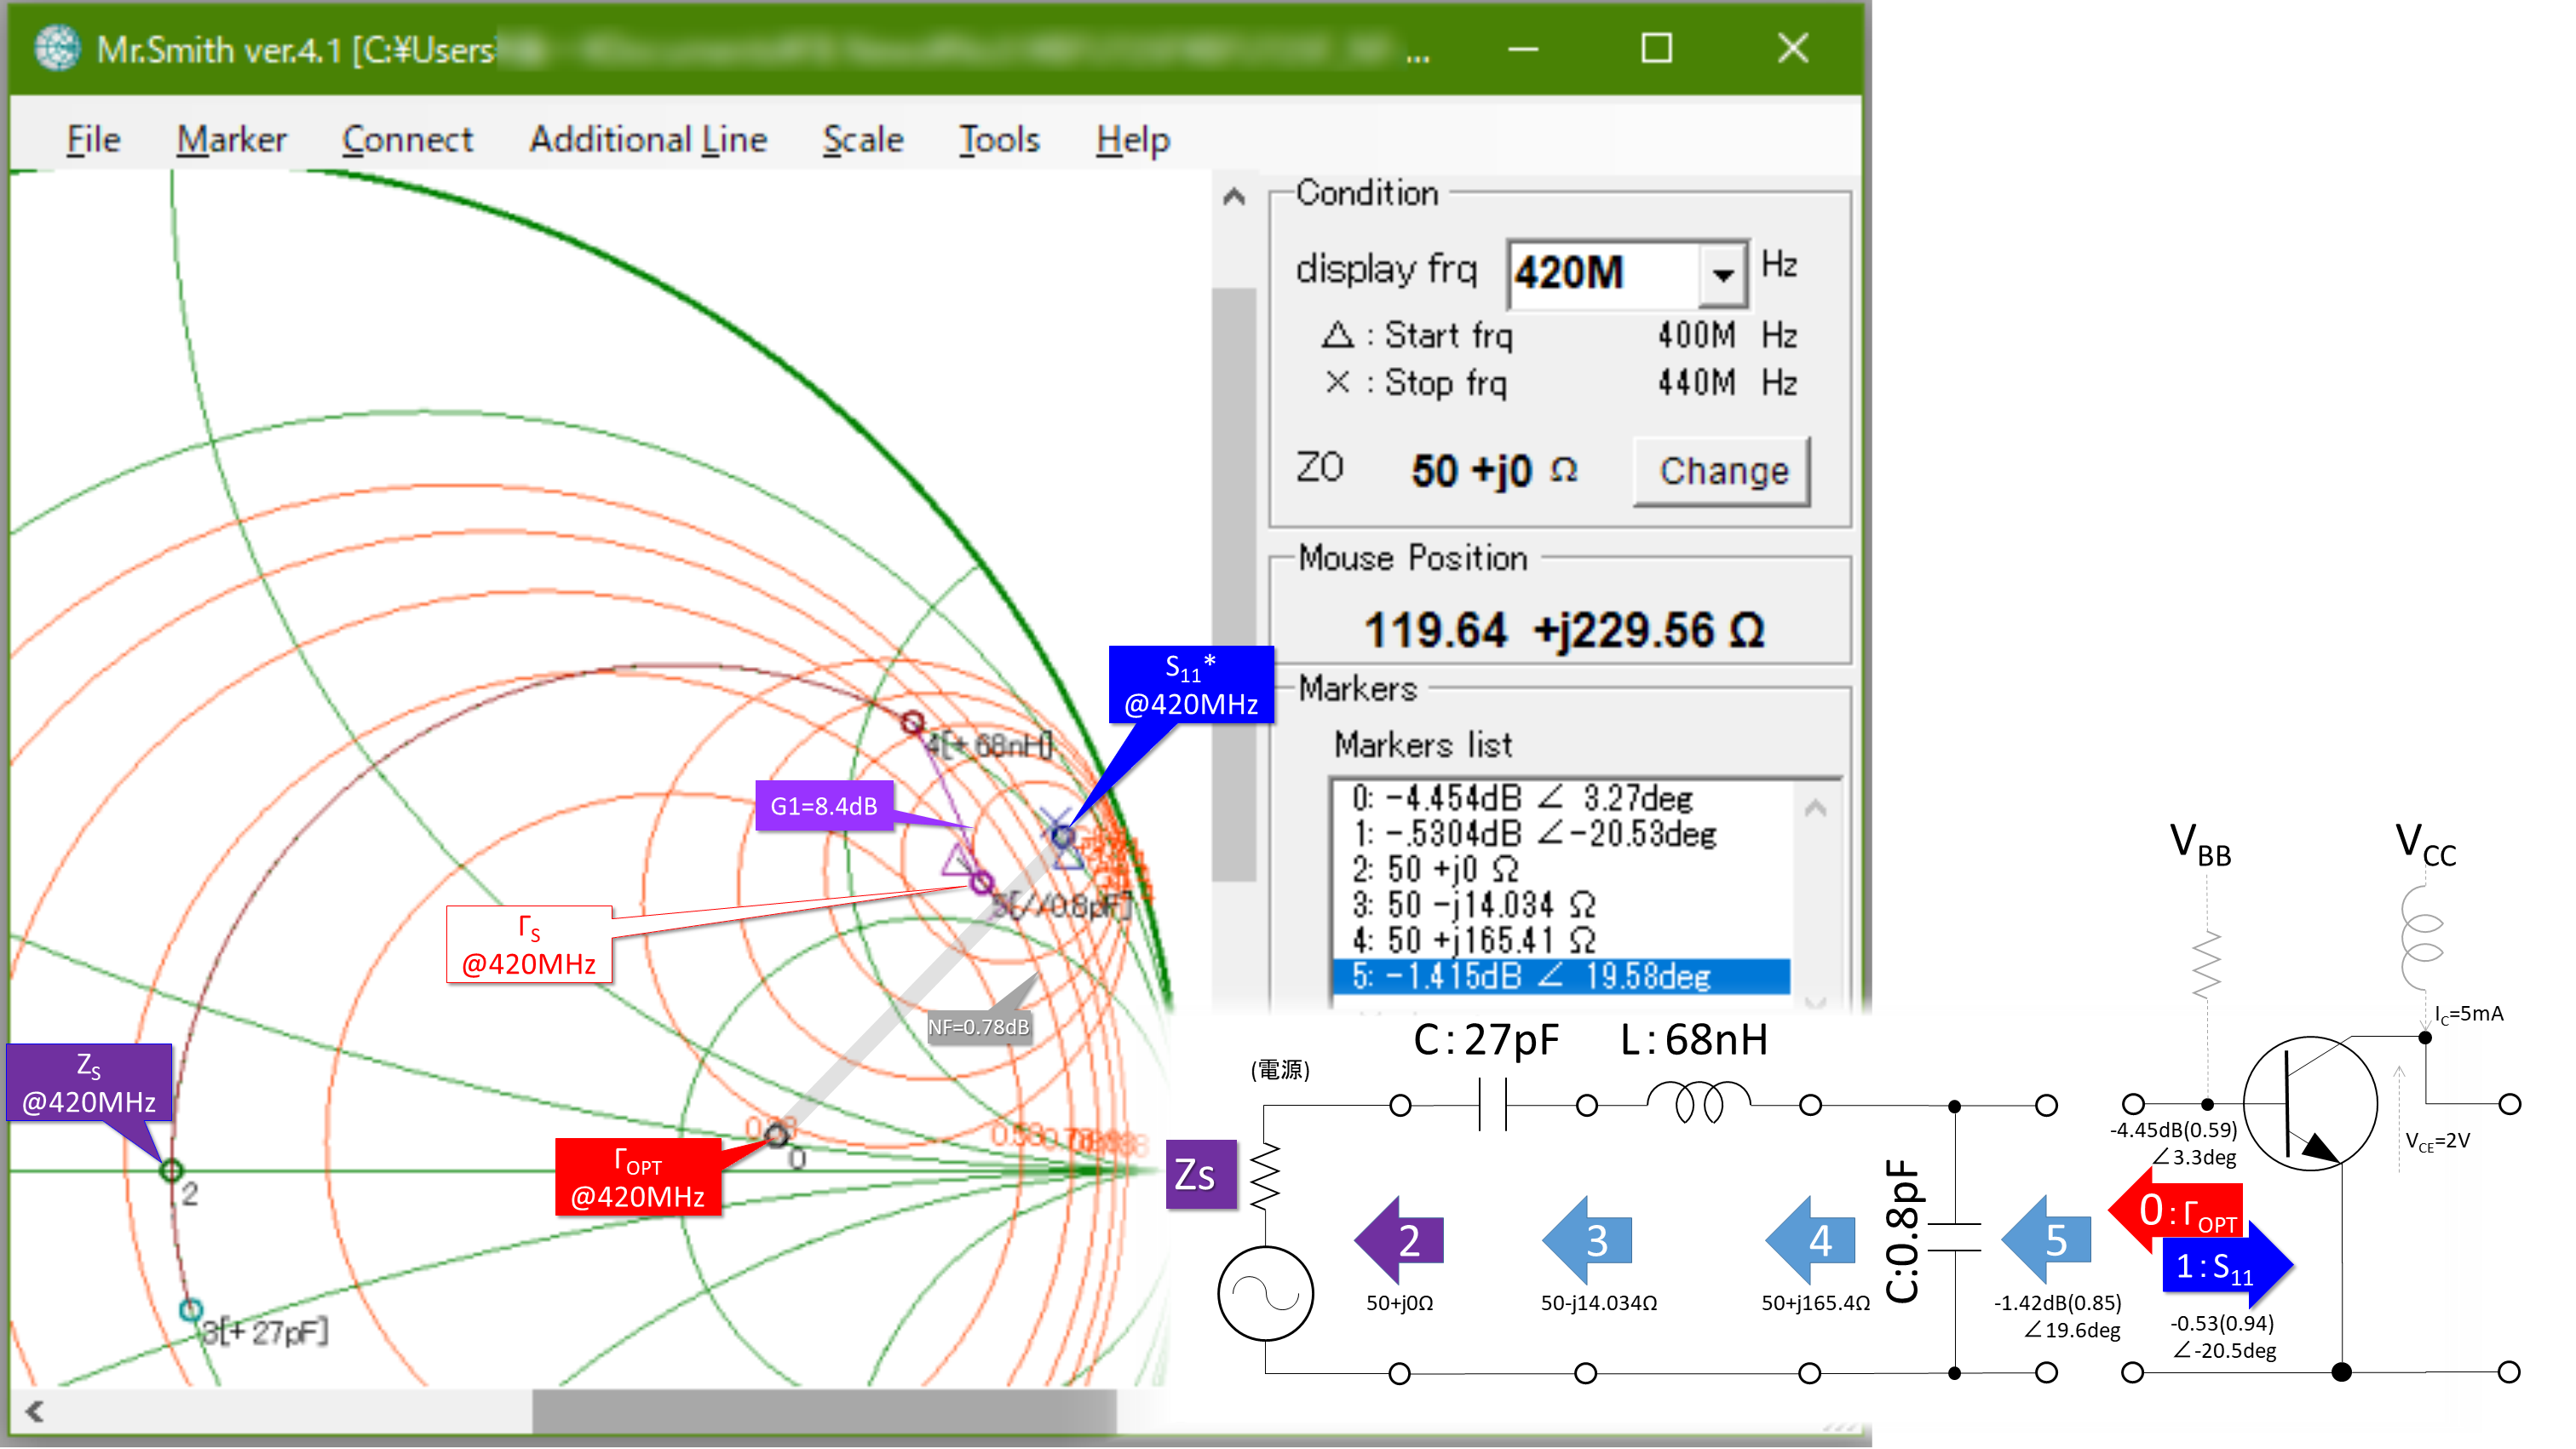Select marker 3: 50 -j14.034 Ω
Screen dimensions: 2576x1449
click(1560, 905)
